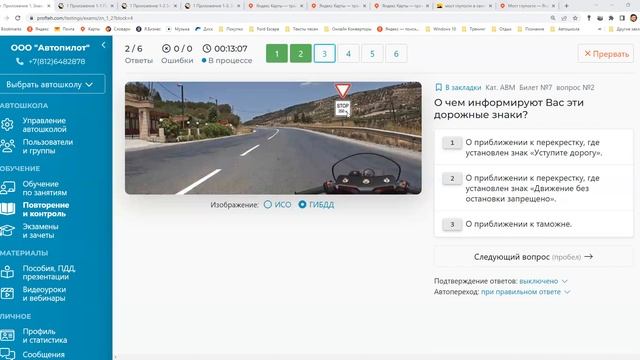Click zoom magnifier icon in address bar
Viewport: 640px width, 360px height.
pyautogui.click(x=553, y=18)
